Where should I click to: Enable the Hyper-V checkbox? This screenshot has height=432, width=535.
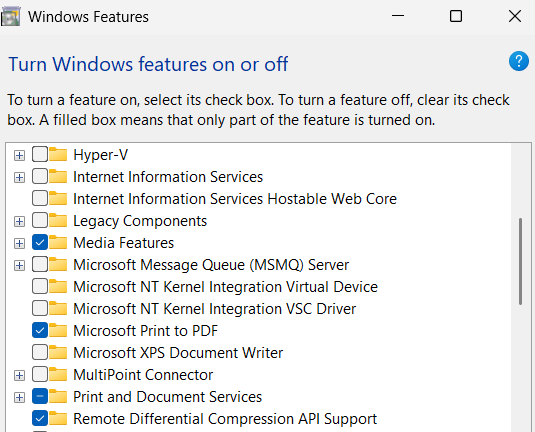click(x=40, y=155)
